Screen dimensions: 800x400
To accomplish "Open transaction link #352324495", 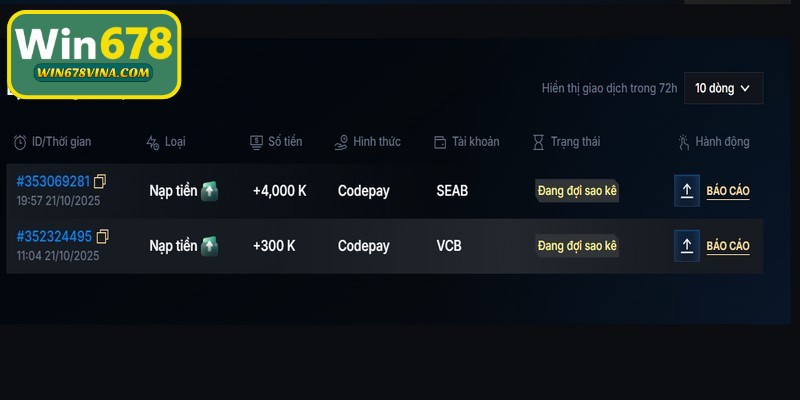I will (x=54, y=237).
